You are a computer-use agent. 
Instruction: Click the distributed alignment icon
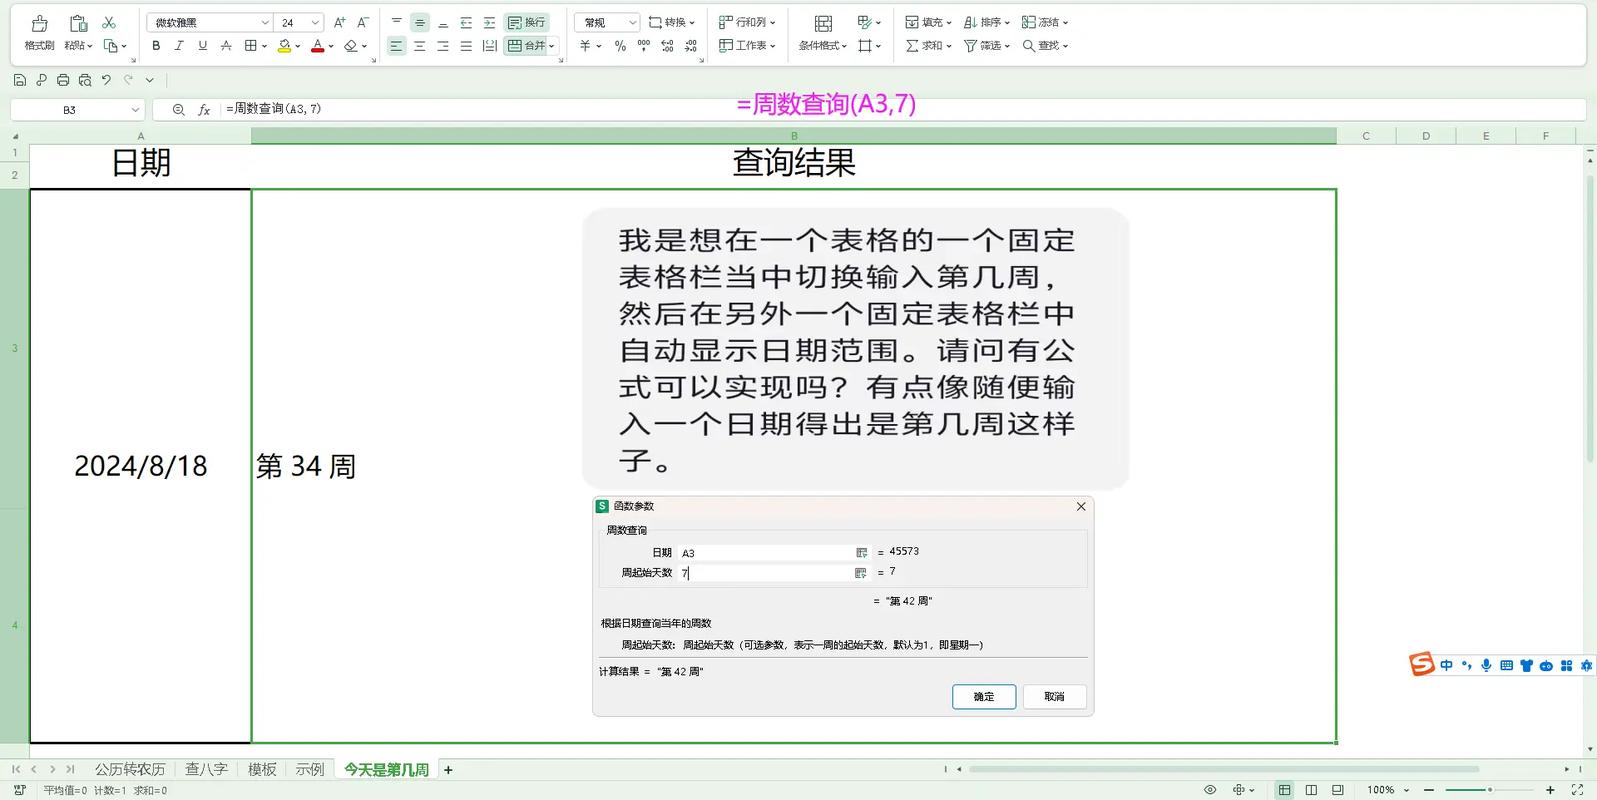[489, 46]
